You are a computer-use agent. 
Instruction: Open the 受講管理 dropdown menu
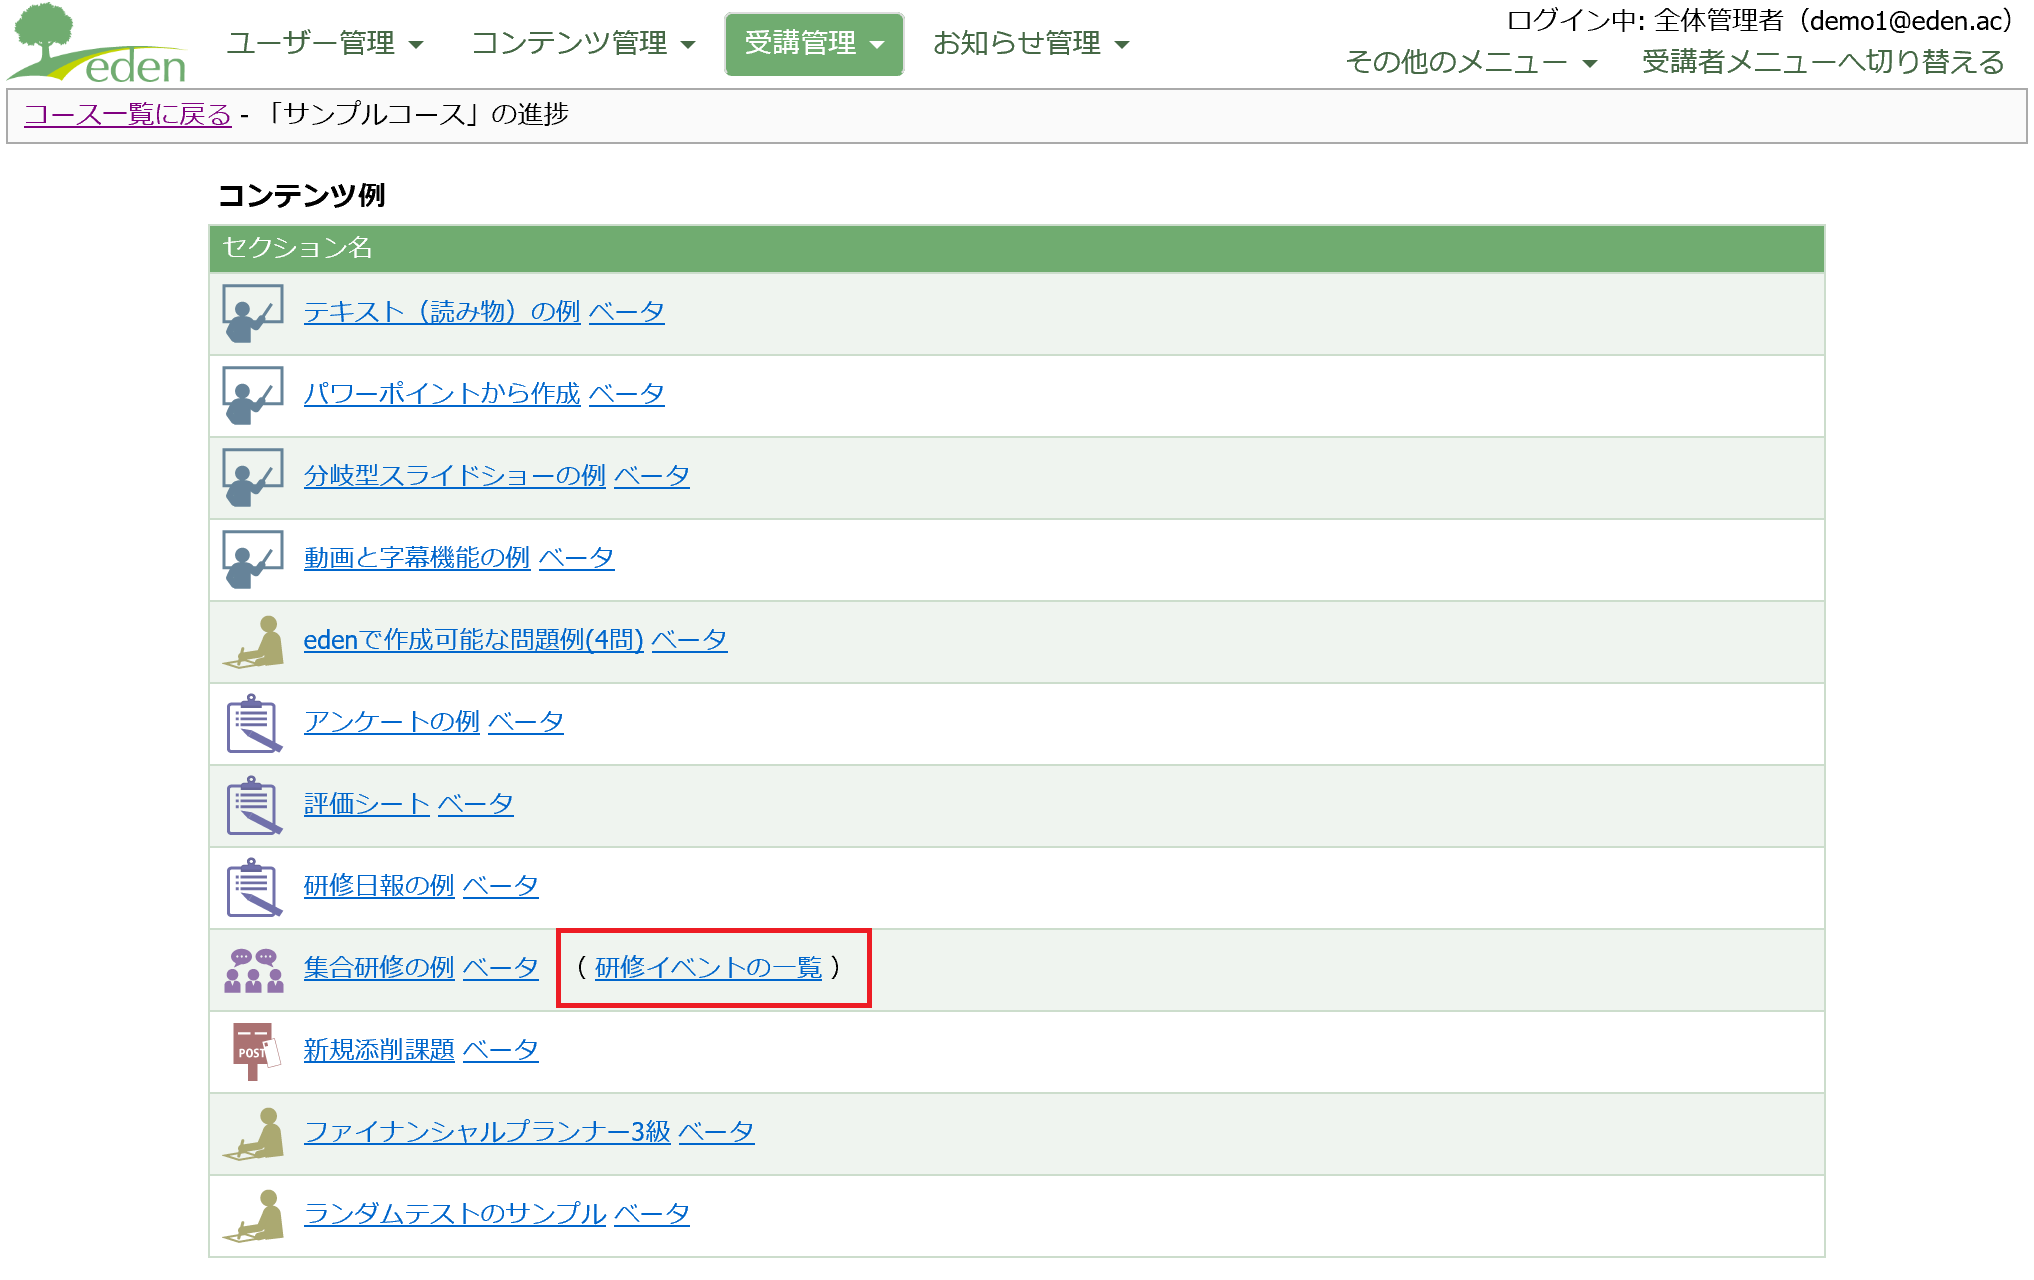click(814, 43)
